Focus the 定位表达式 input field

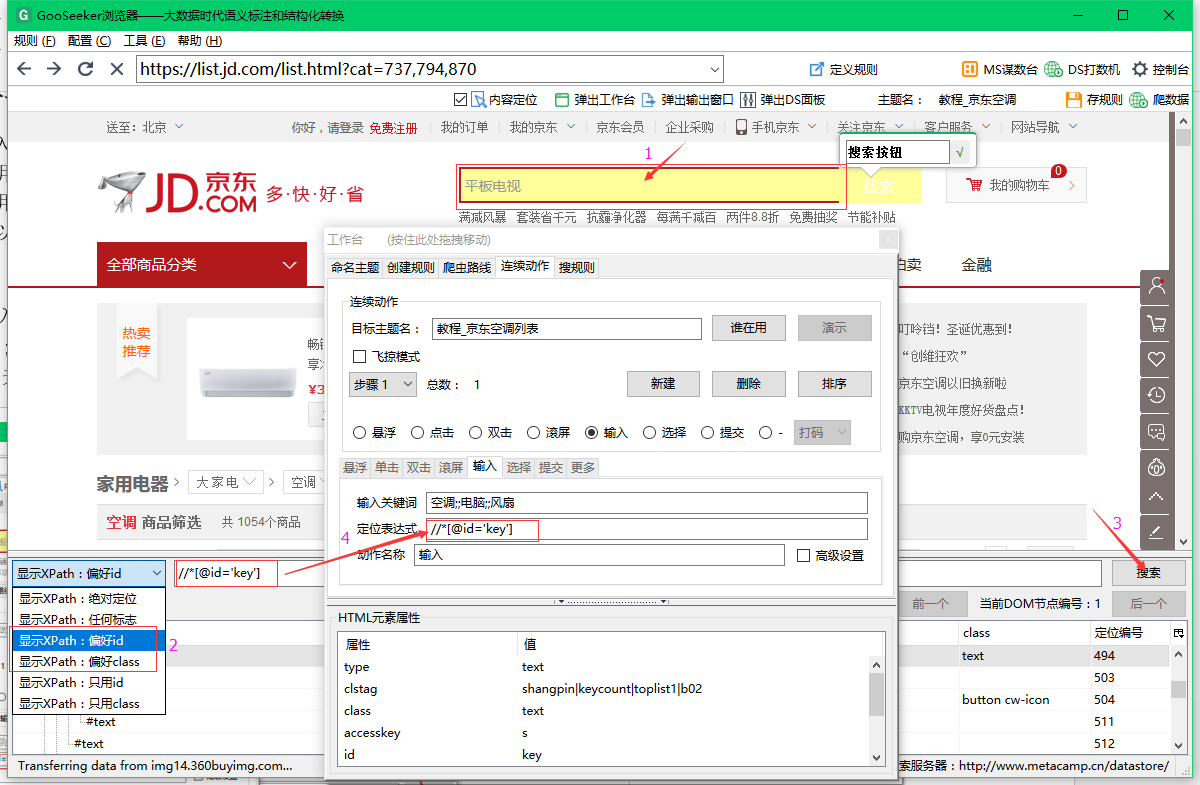click(647, 529)
